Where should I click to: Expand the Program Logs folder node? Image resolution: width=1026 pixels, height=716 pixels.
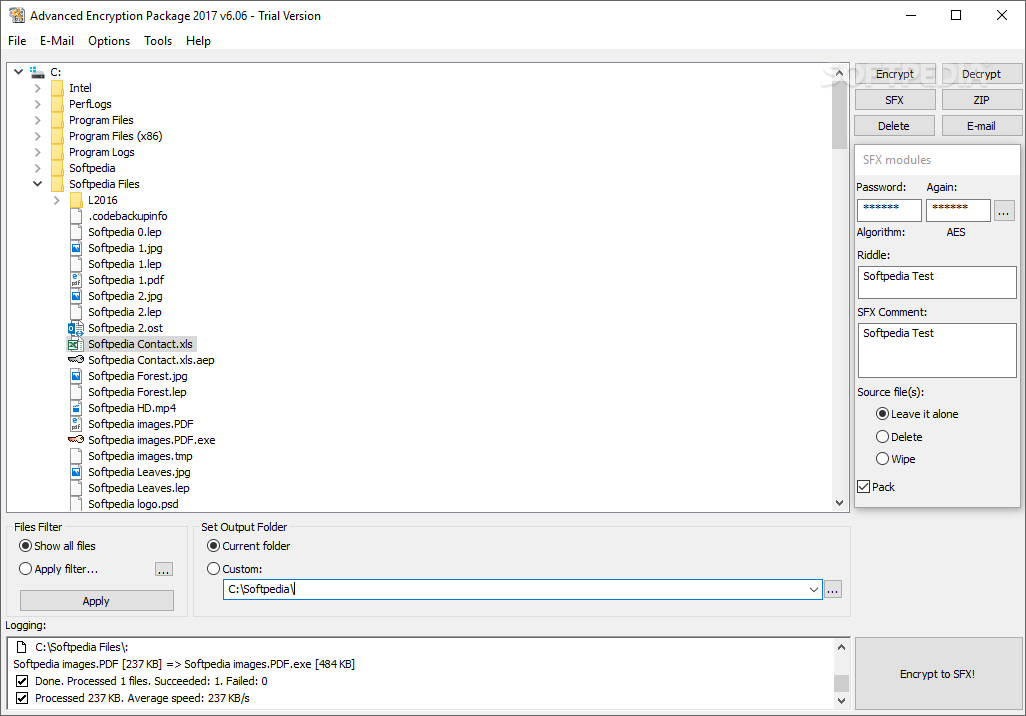(x=37, y=152)
